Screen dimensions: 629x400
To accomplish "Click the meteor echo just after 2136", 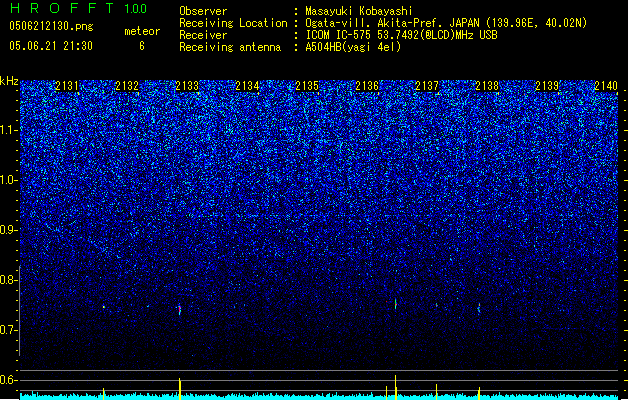I will [396, 304].
